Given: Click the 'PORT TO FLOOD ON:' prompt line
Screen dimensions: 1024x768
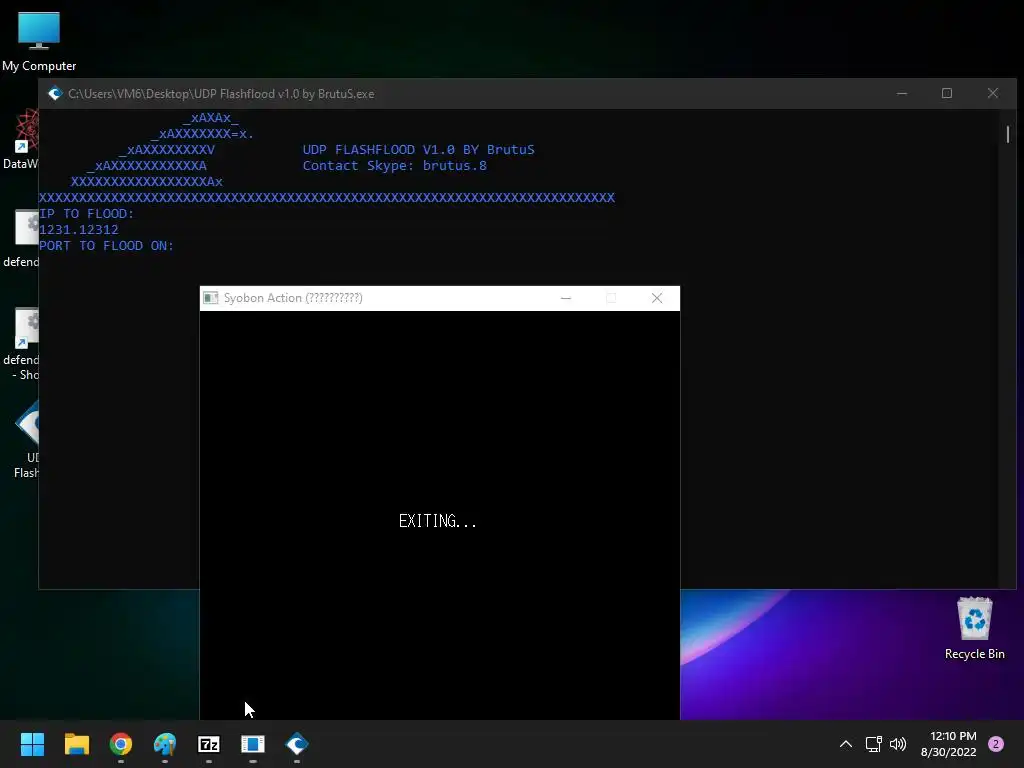Looking at the screenshot, I should click(106, 246).
